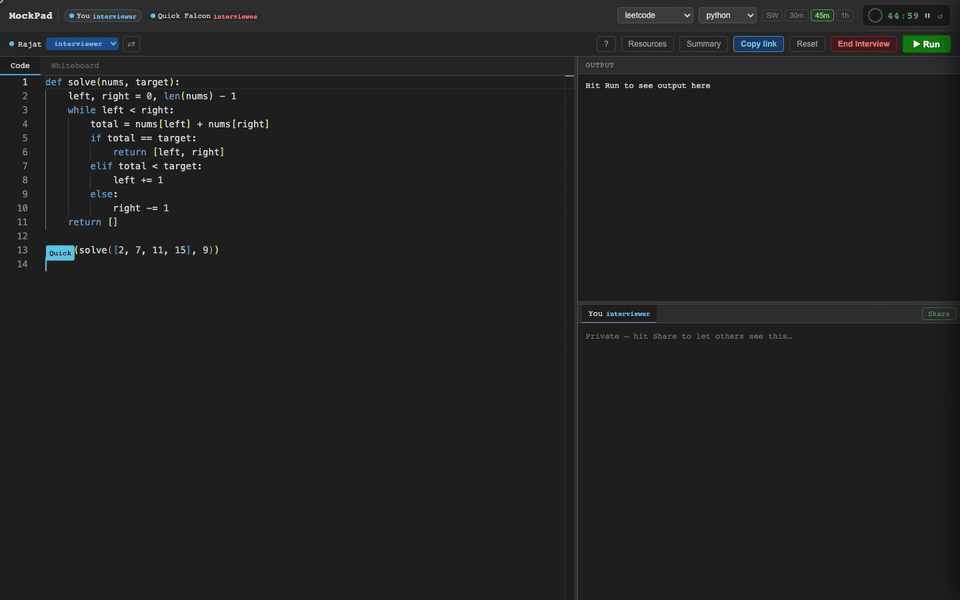Switch to the Whiteboard tab
The image size is (960, 600).
(75, 66)
